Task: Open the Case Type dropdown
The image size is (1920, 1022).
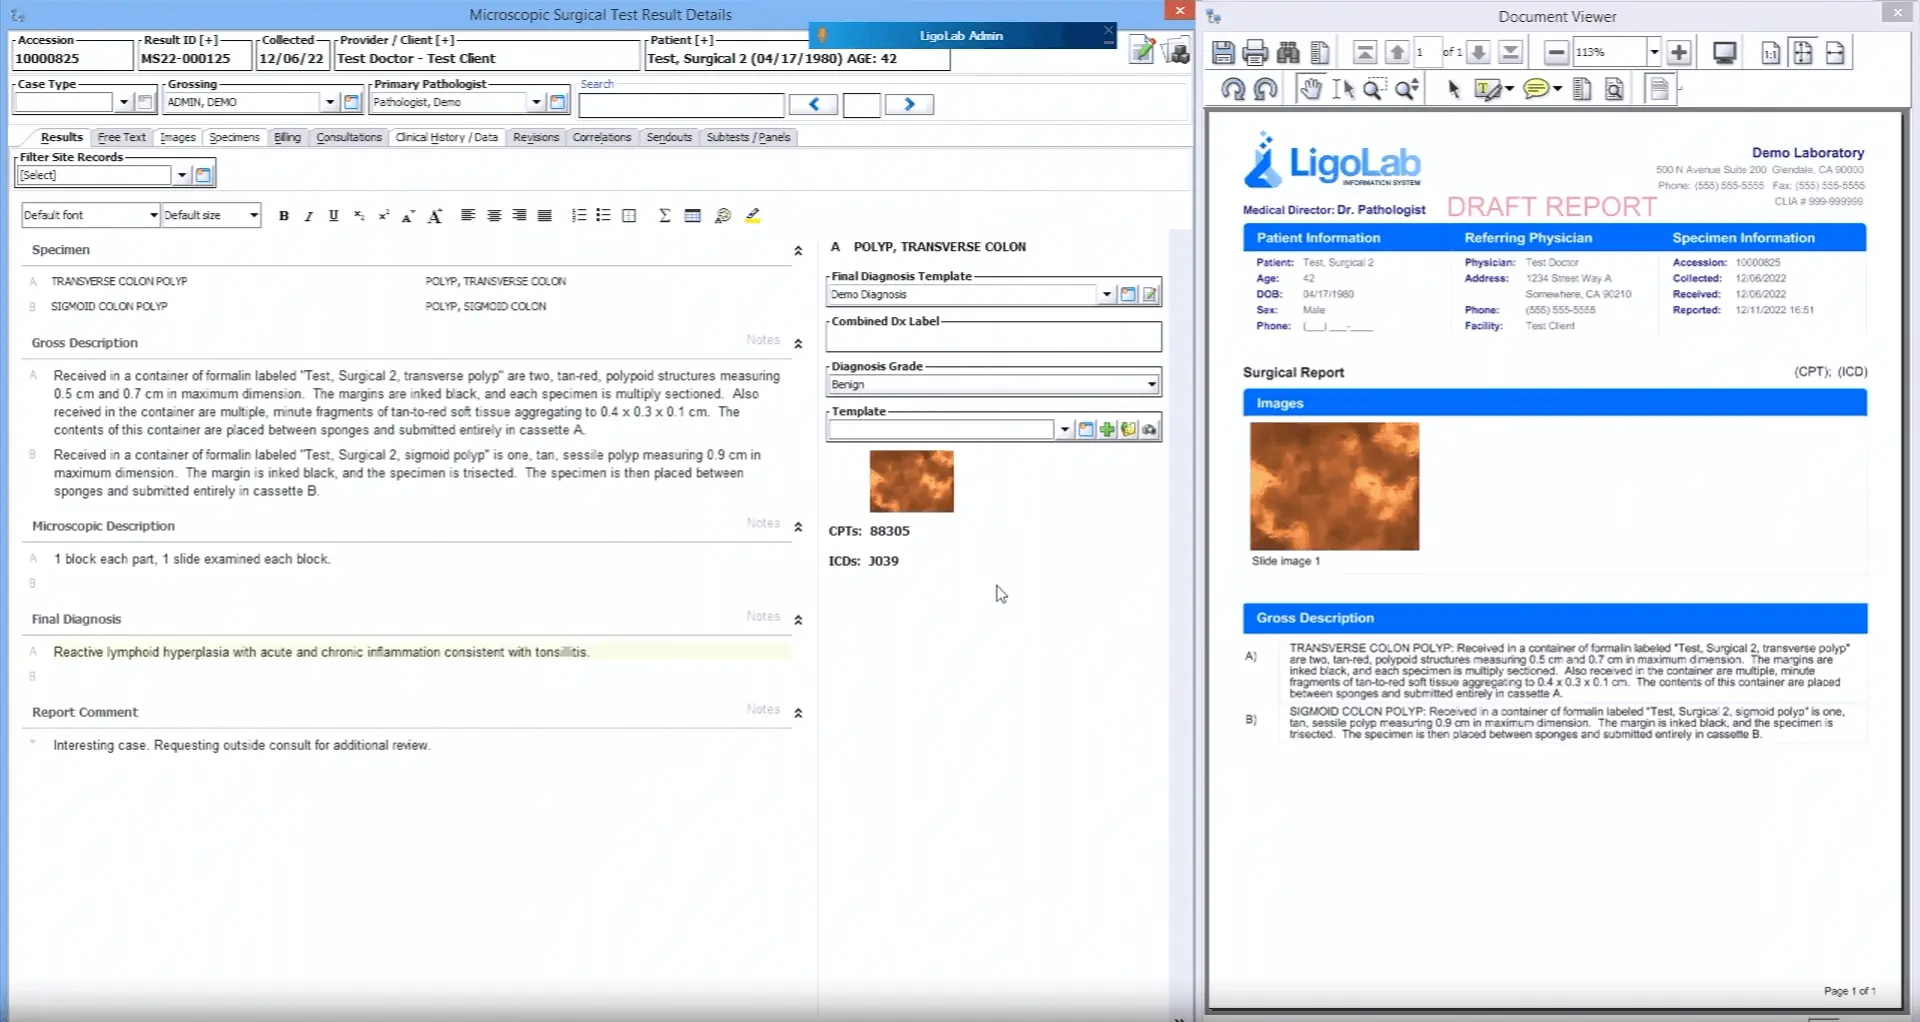Action: point(123,102)
